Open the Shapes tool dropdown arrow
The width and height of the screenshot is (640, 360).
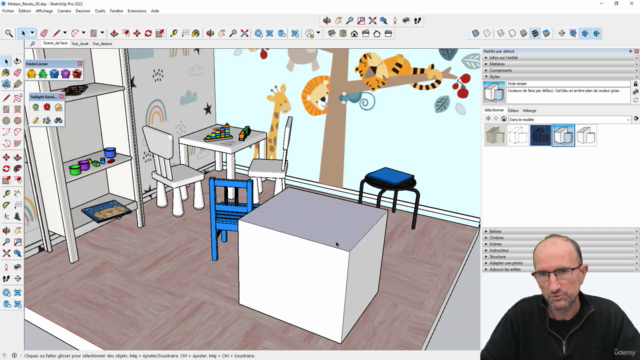pyautogui.click(x=102, y=33)
